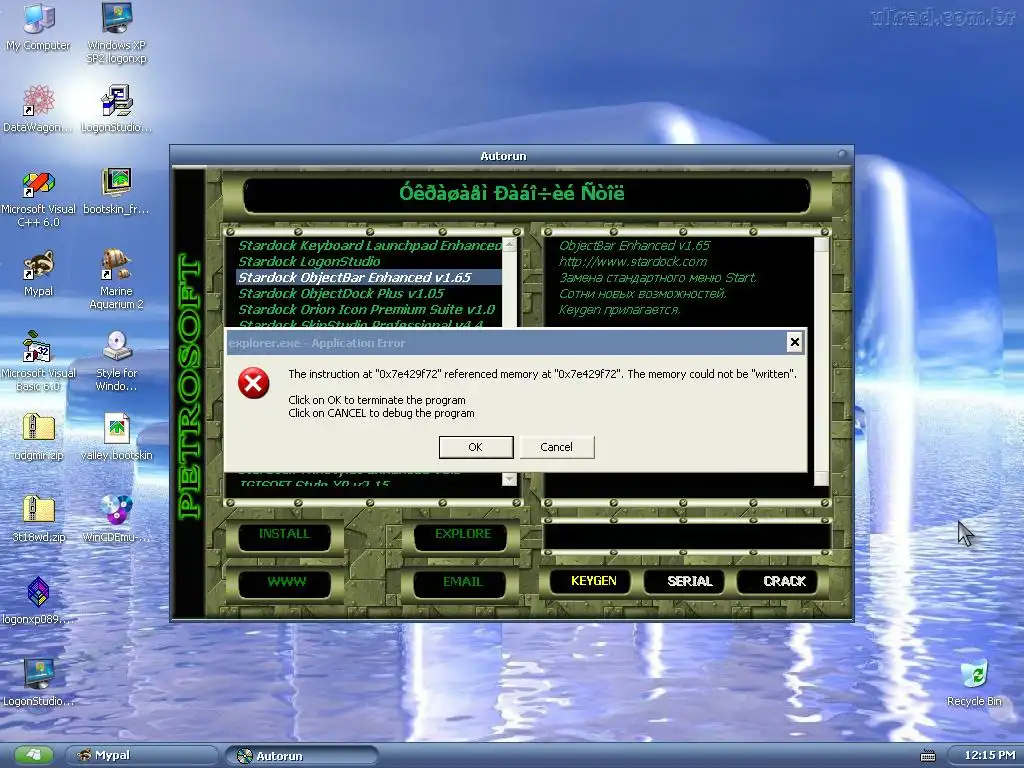Select Stardock ObjectBar Enhanced v1.65 entry
The image size is (1024, 768).
pos(369,278)
